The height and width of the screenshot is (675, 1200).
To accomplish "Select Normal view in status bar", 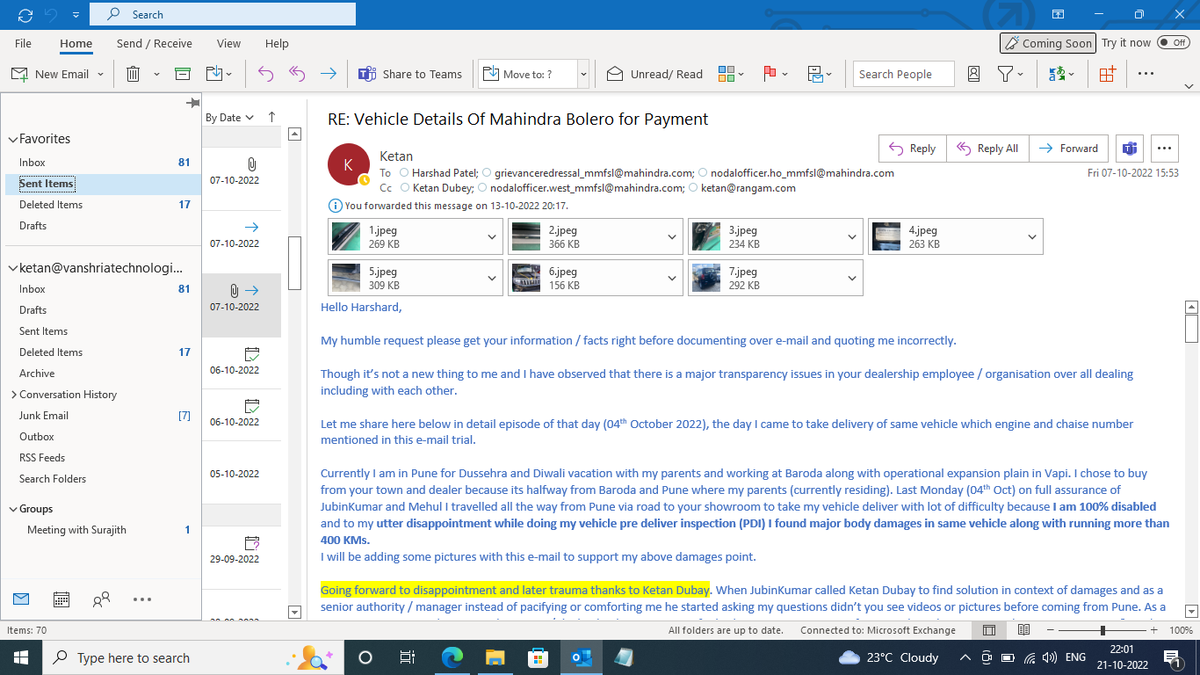I will pos(988,630).
